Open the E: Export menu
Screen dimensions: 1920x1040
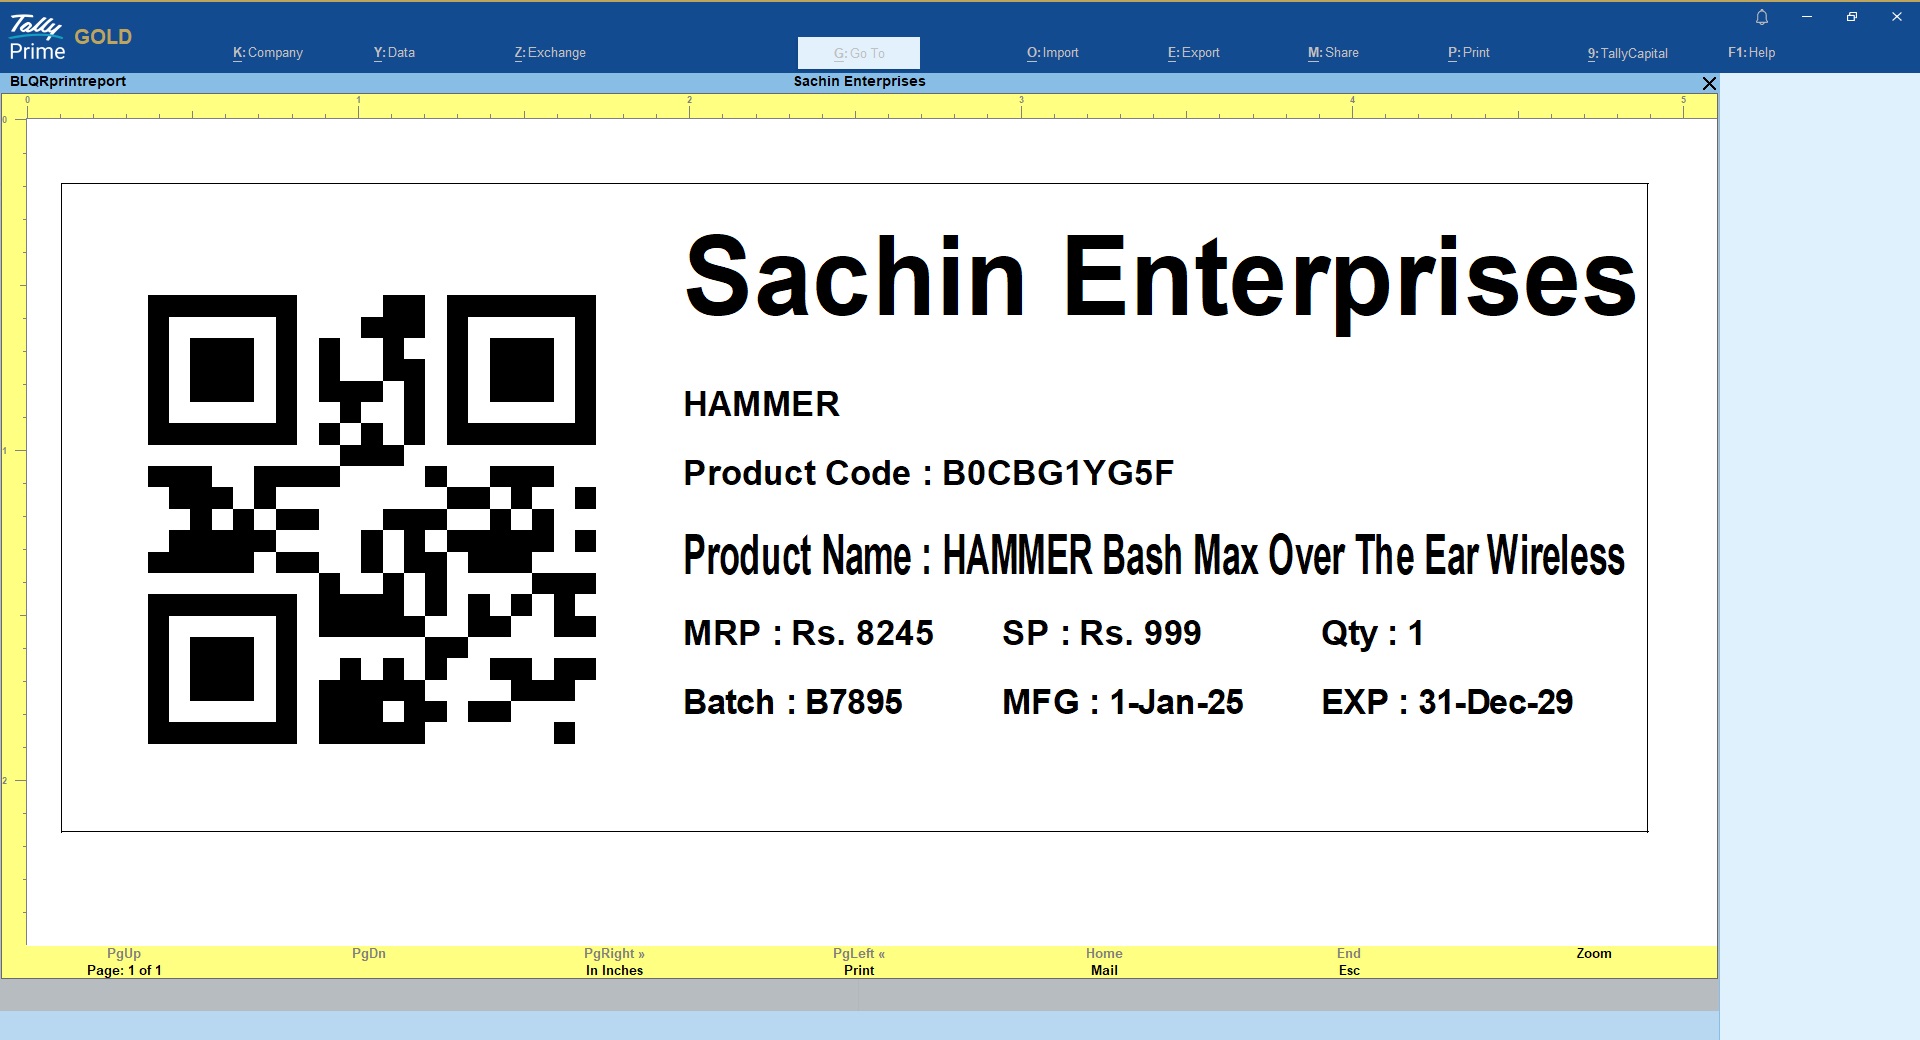point(1193,53)
